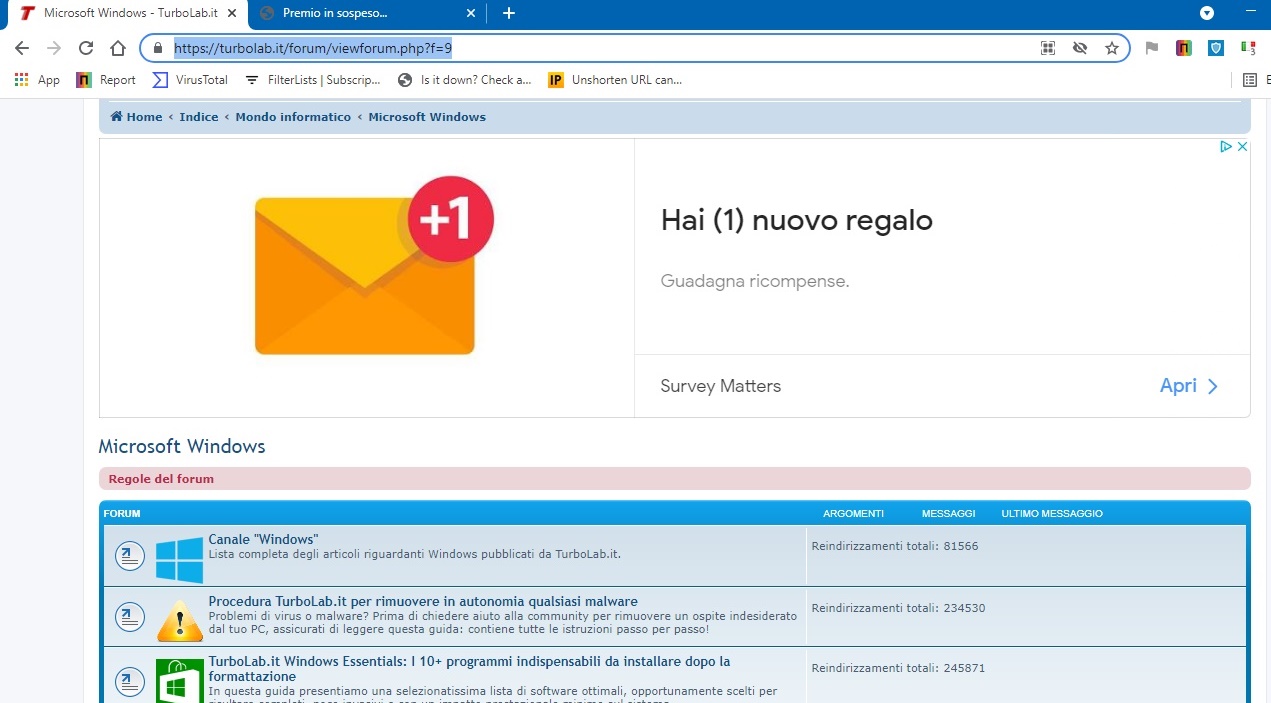This screenshot has height=703, width=1271.
Task: Click 'Reindirizzamenti totali: 234530' text
Action: (x=898, y=608)
